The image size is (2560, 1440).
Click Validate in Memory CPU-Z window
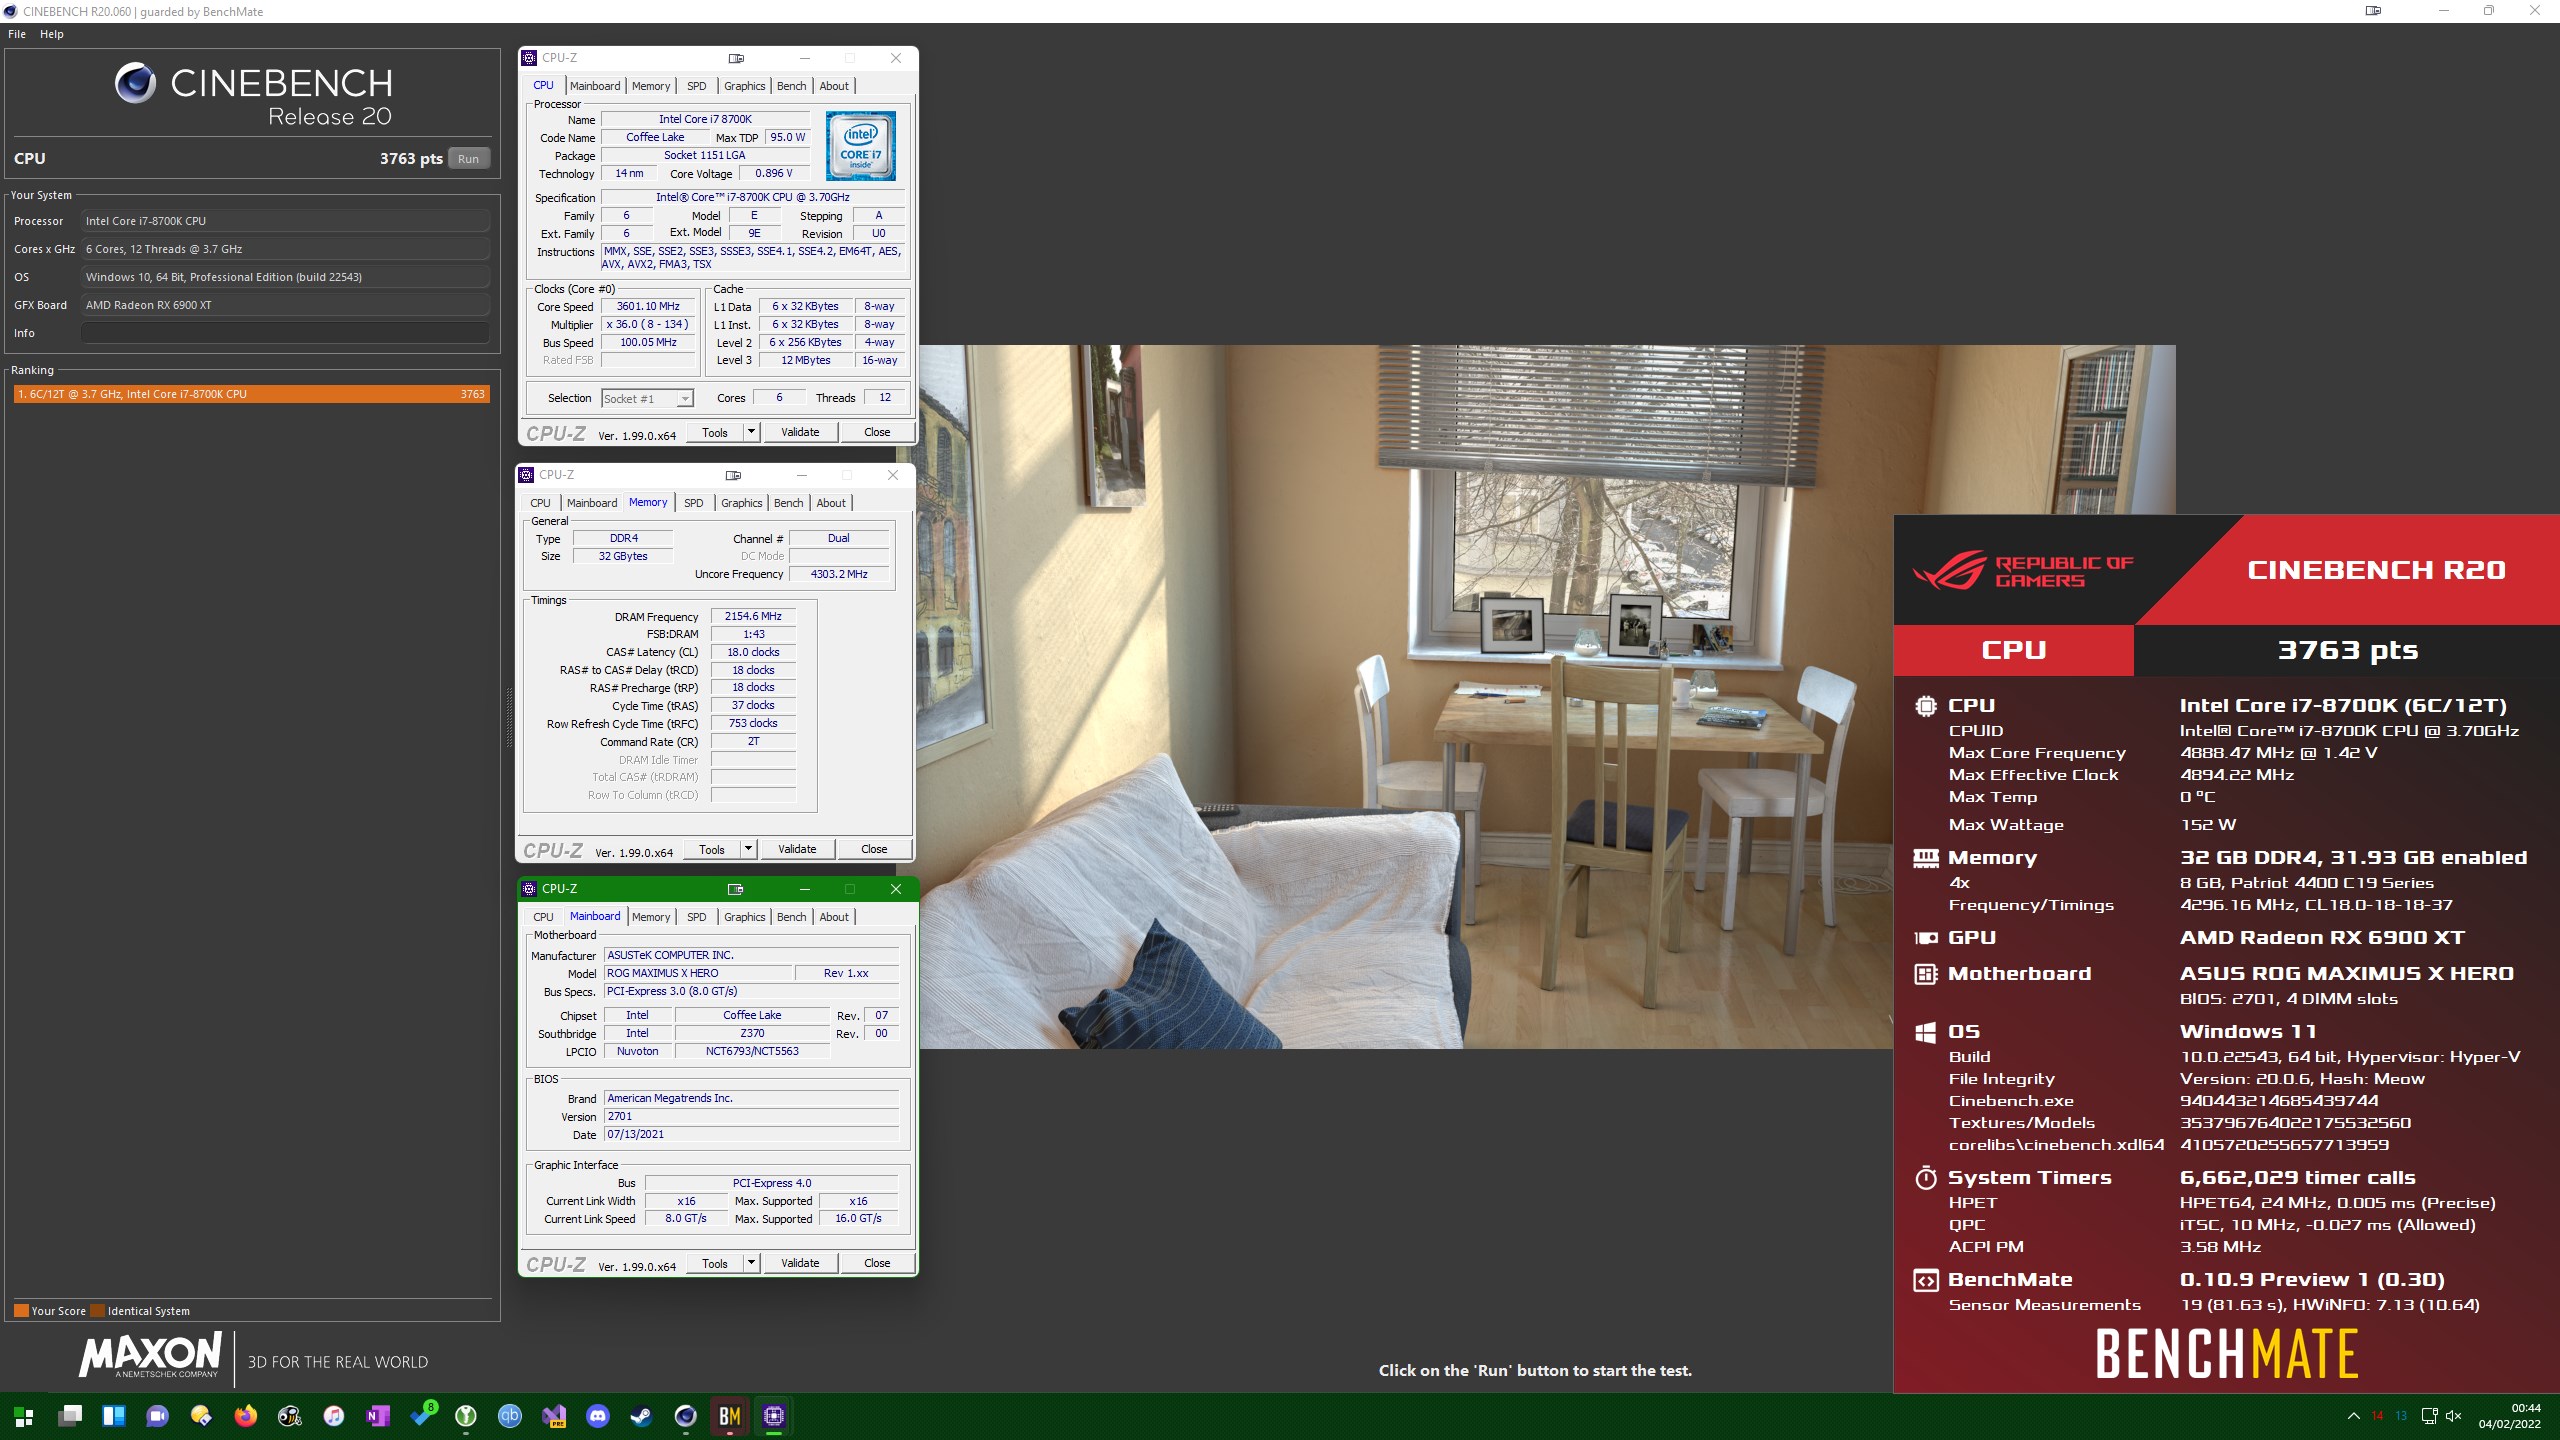(797, 849)
